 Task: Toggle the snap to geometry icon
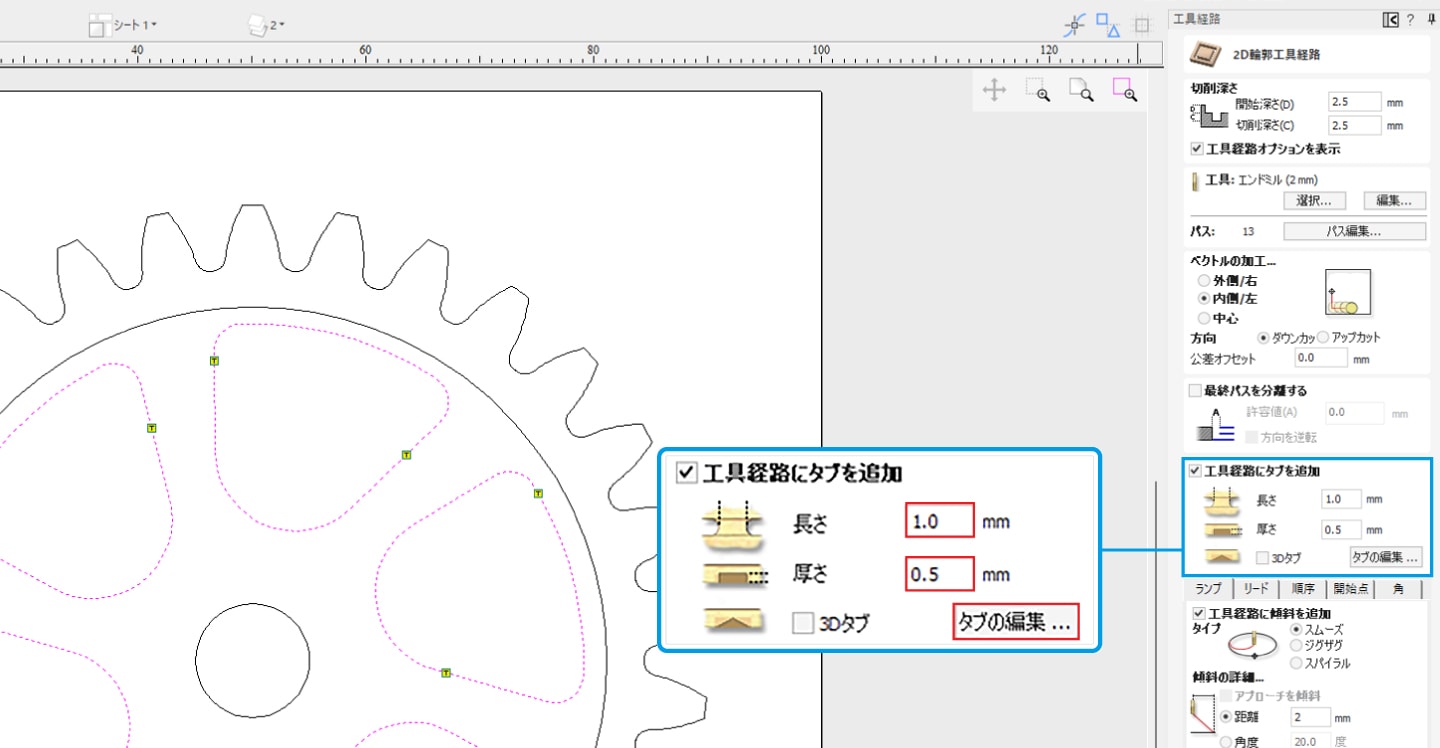pos(1075,25)
